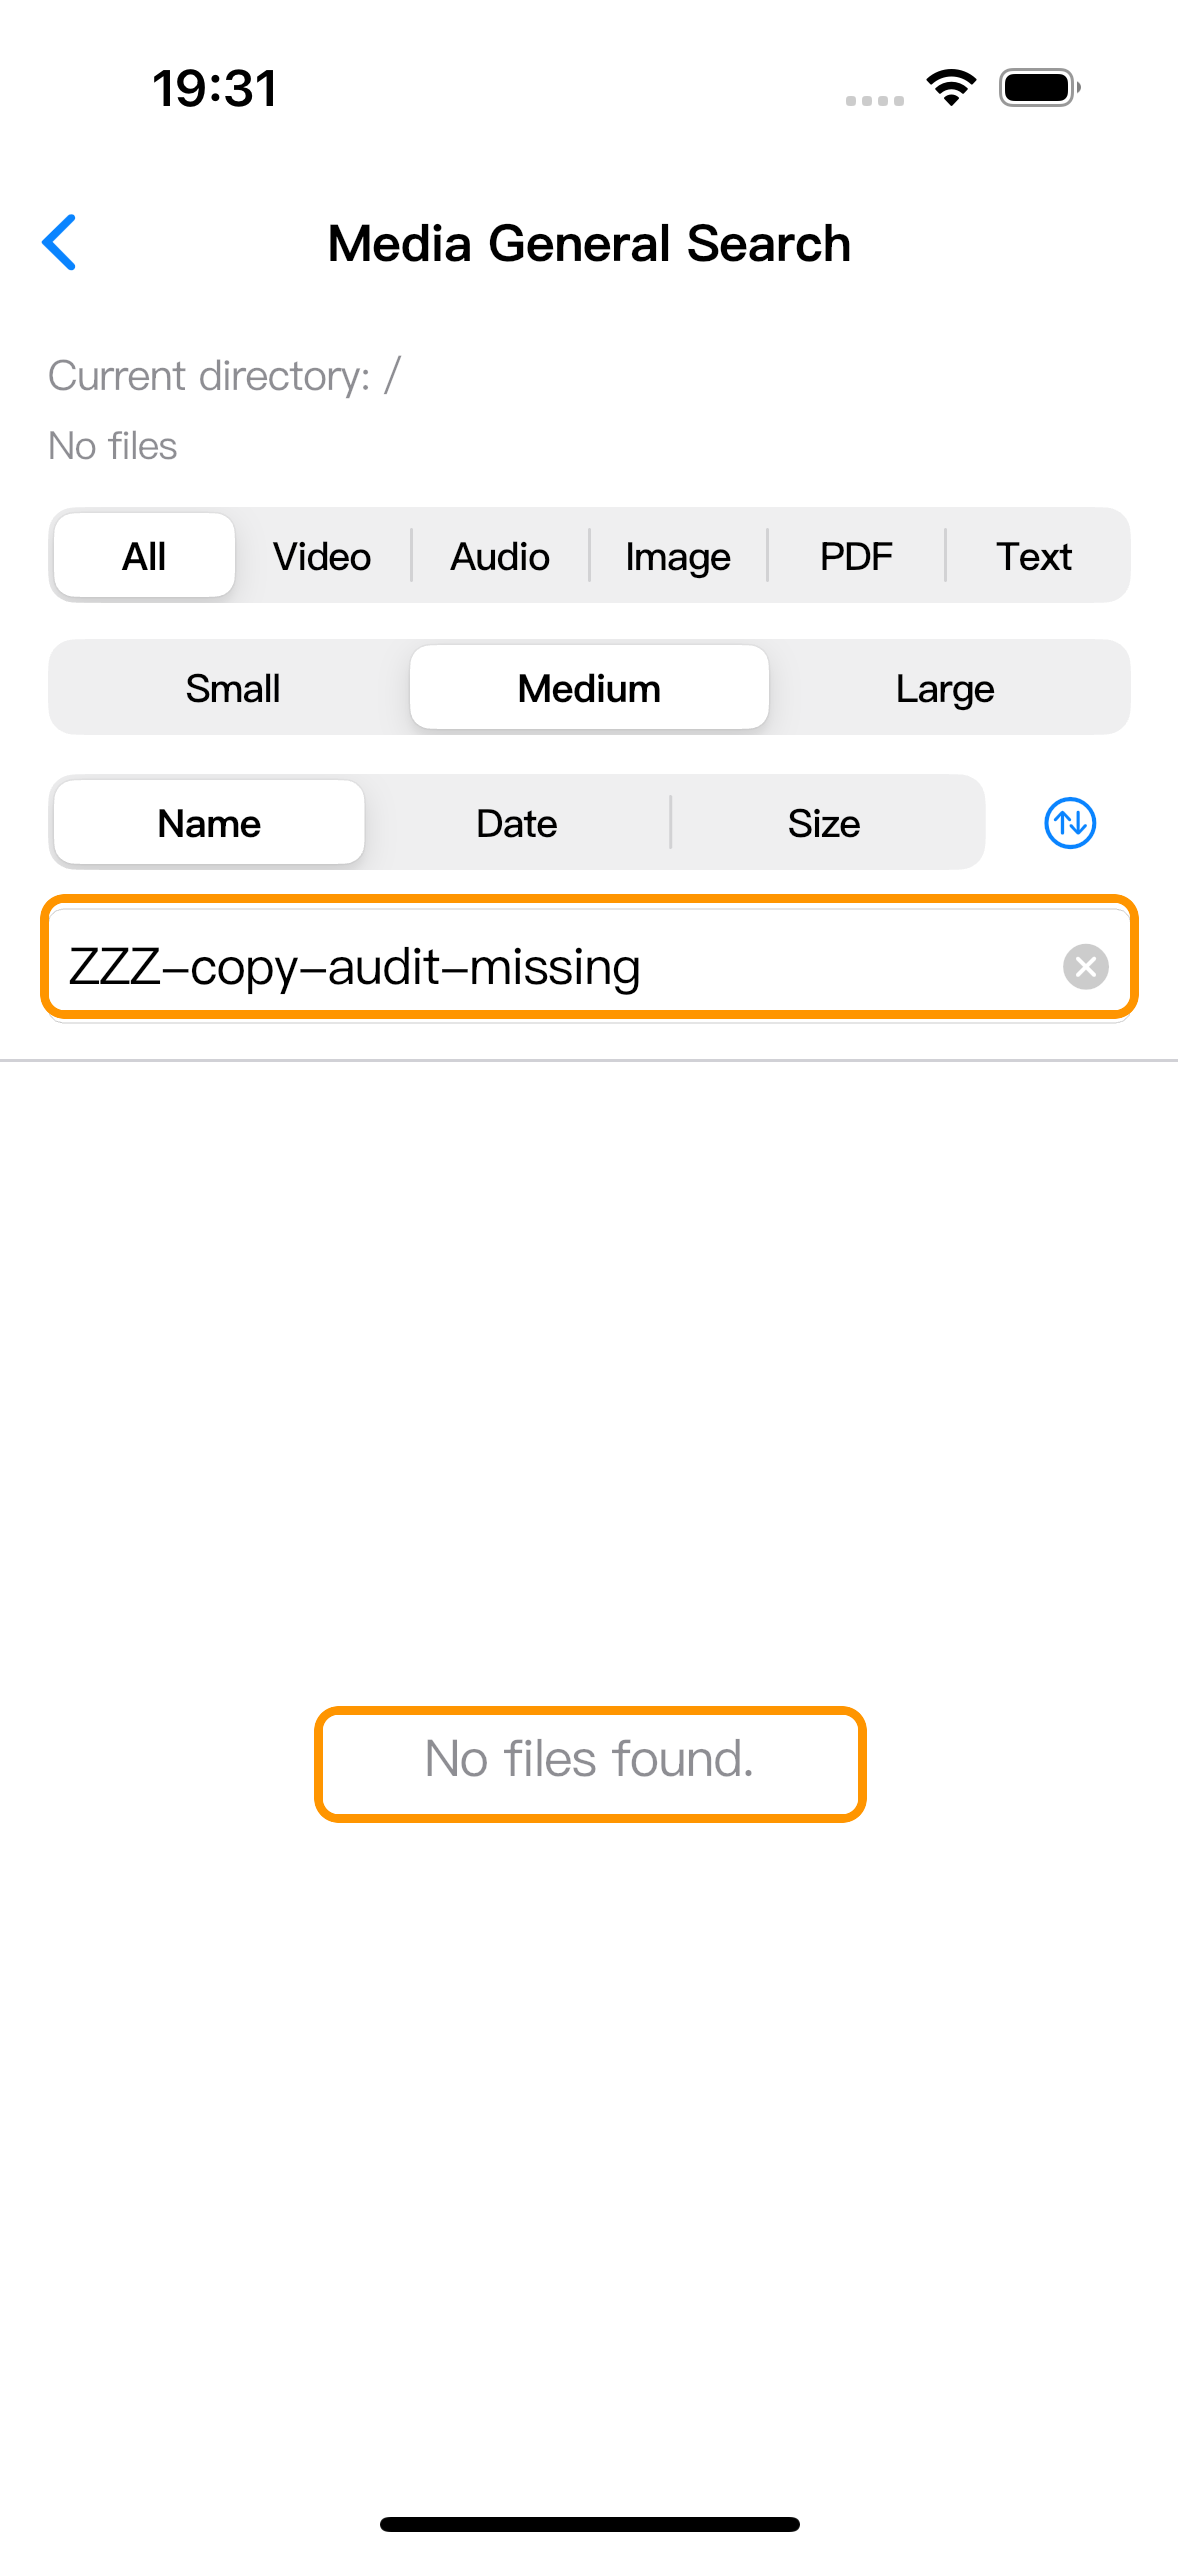Select the Medium size option
Viewport: 1178px width, 2556px height.
click(589, 688)
